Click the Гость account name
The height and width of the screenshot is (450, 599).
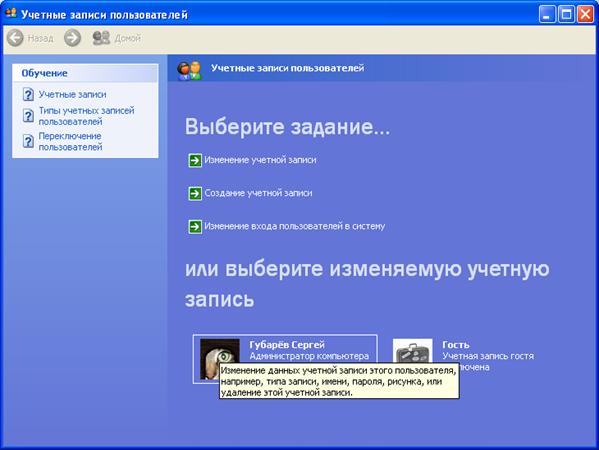coord(456,345)
